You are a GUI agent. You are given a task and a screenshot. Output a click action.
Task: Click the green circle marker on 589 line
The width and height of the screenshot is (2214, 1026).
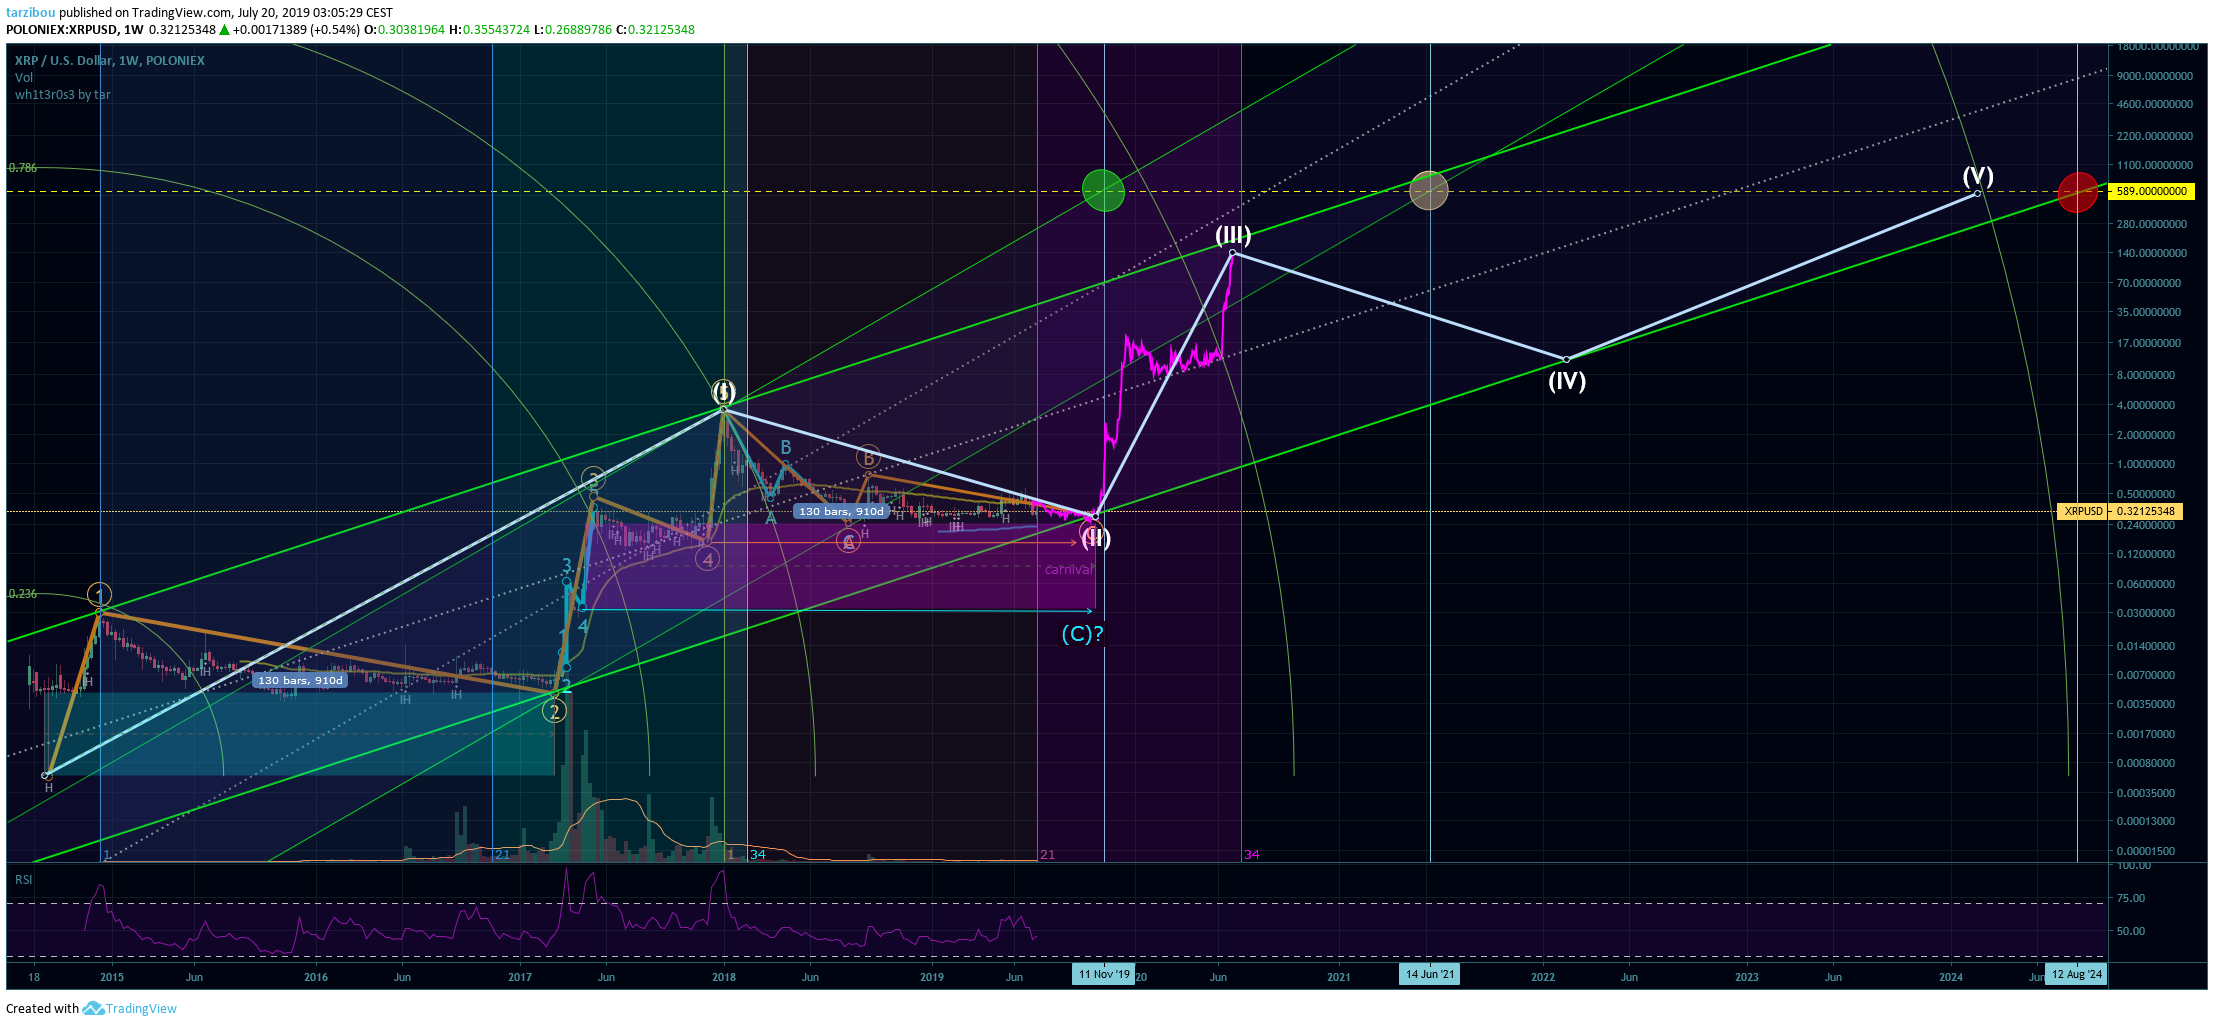pos(1103,190)
